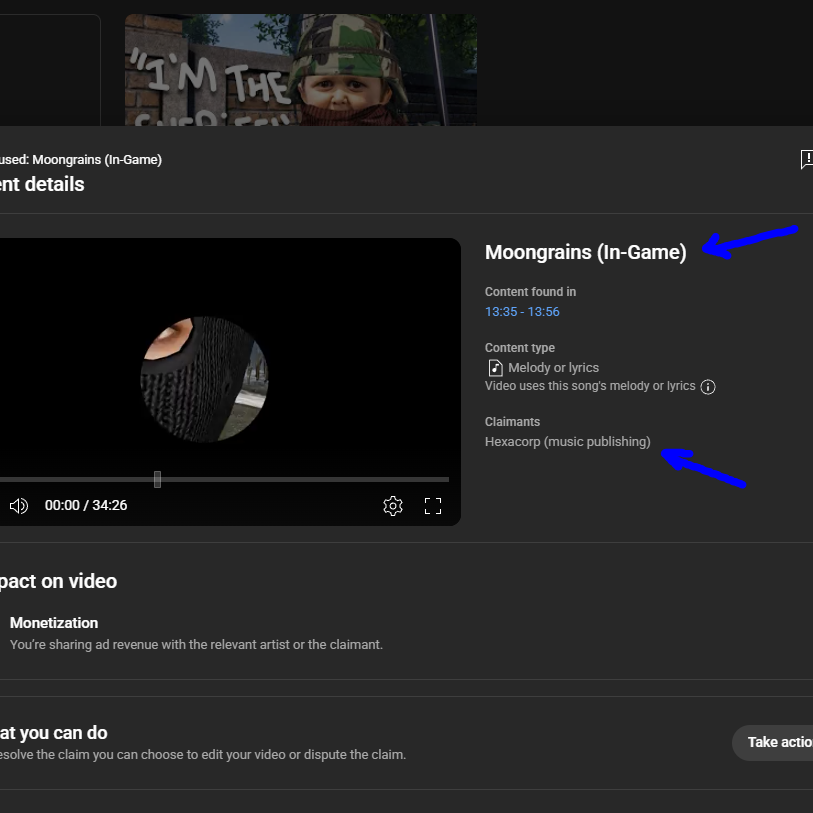Click the info icon beside melody or lyrics
The image size is (813, 813).
coord(708,387)
